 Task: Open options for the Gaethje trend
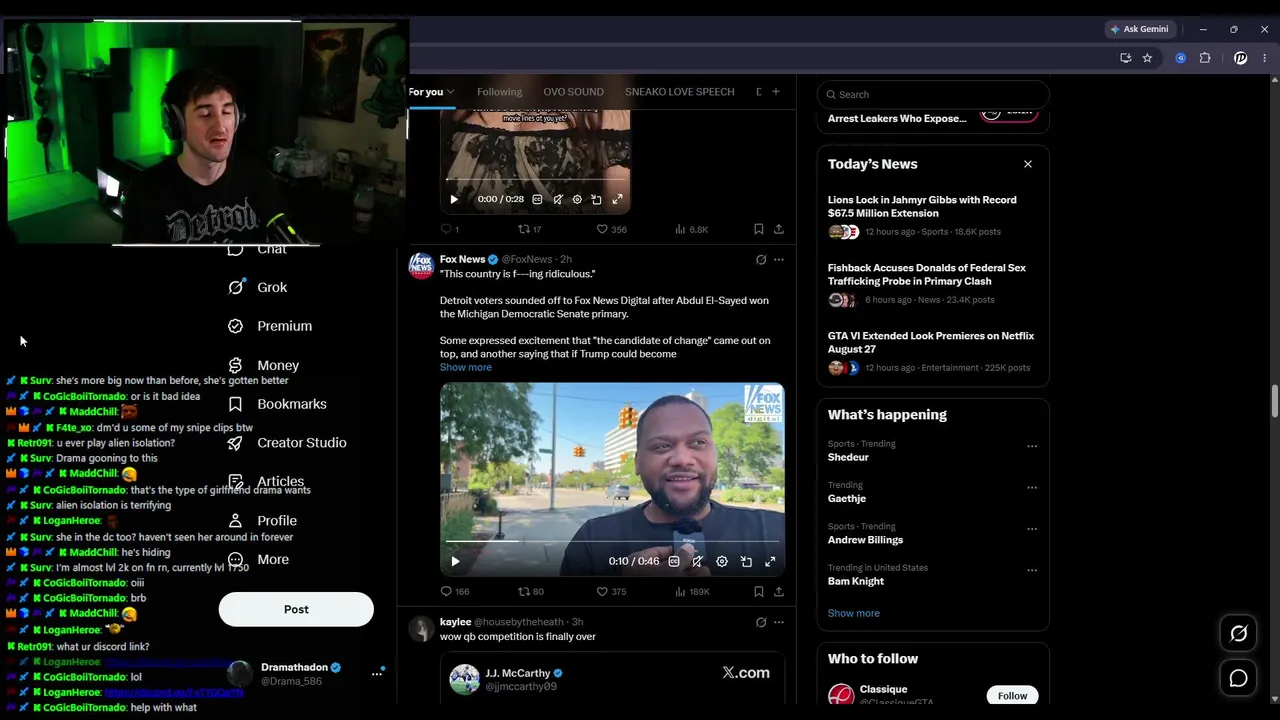1032,487
